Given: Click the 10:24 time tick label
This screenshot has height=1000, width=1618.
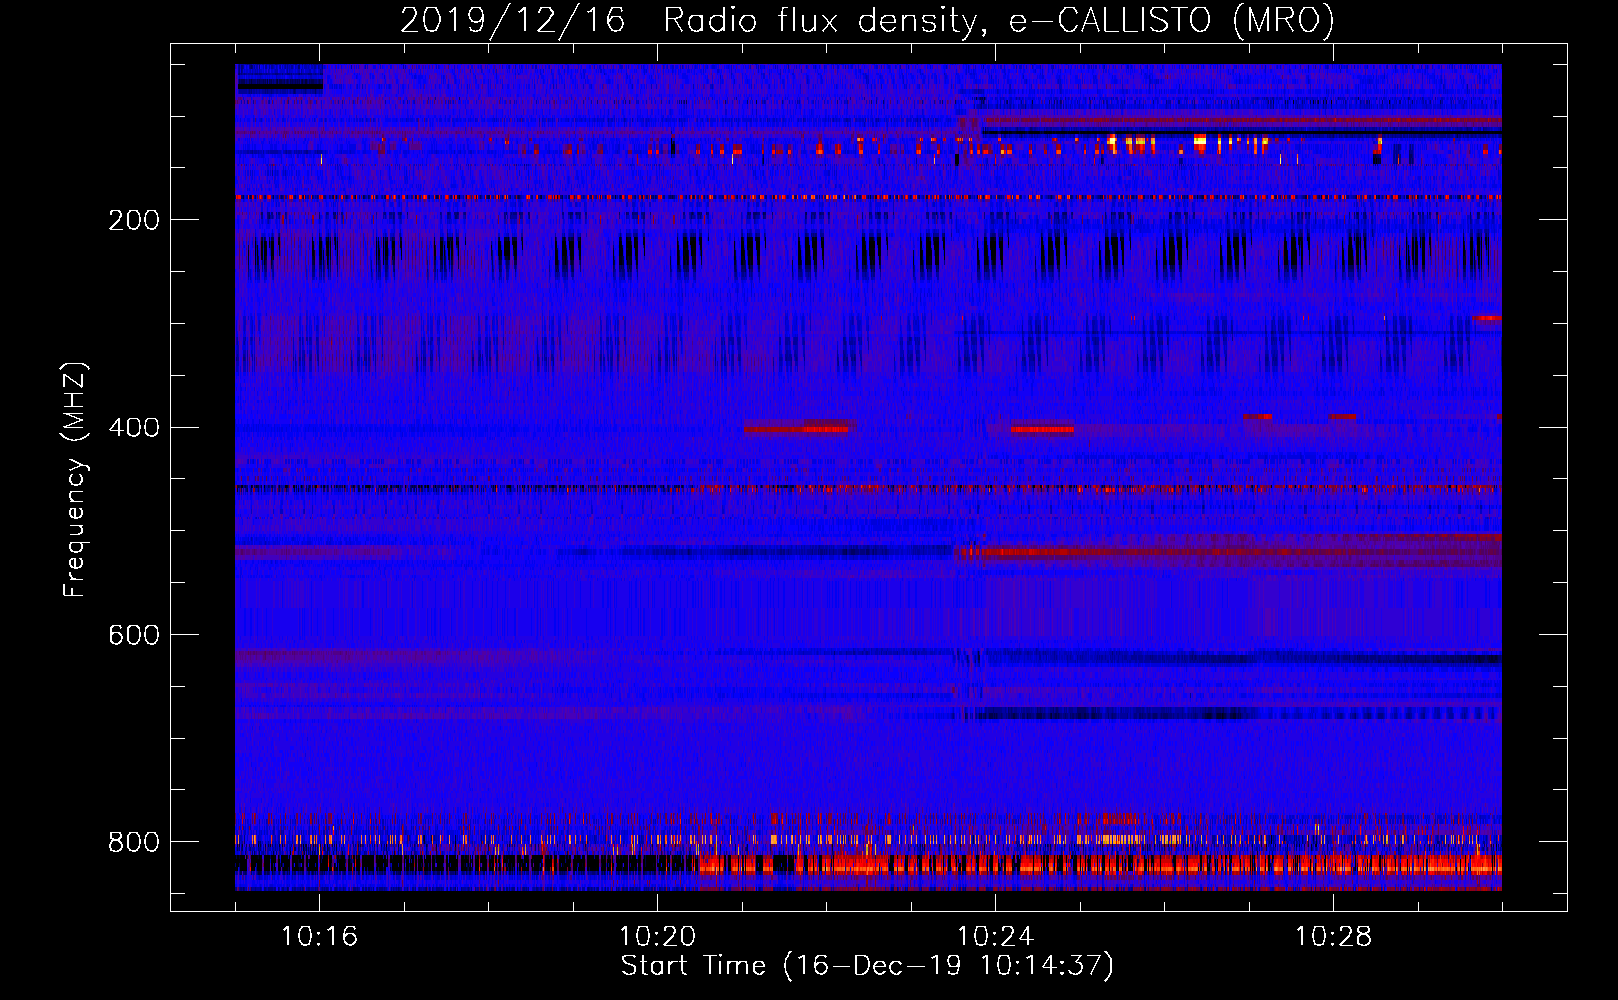Looking at the screenshot, I should (x=995, y=937).
